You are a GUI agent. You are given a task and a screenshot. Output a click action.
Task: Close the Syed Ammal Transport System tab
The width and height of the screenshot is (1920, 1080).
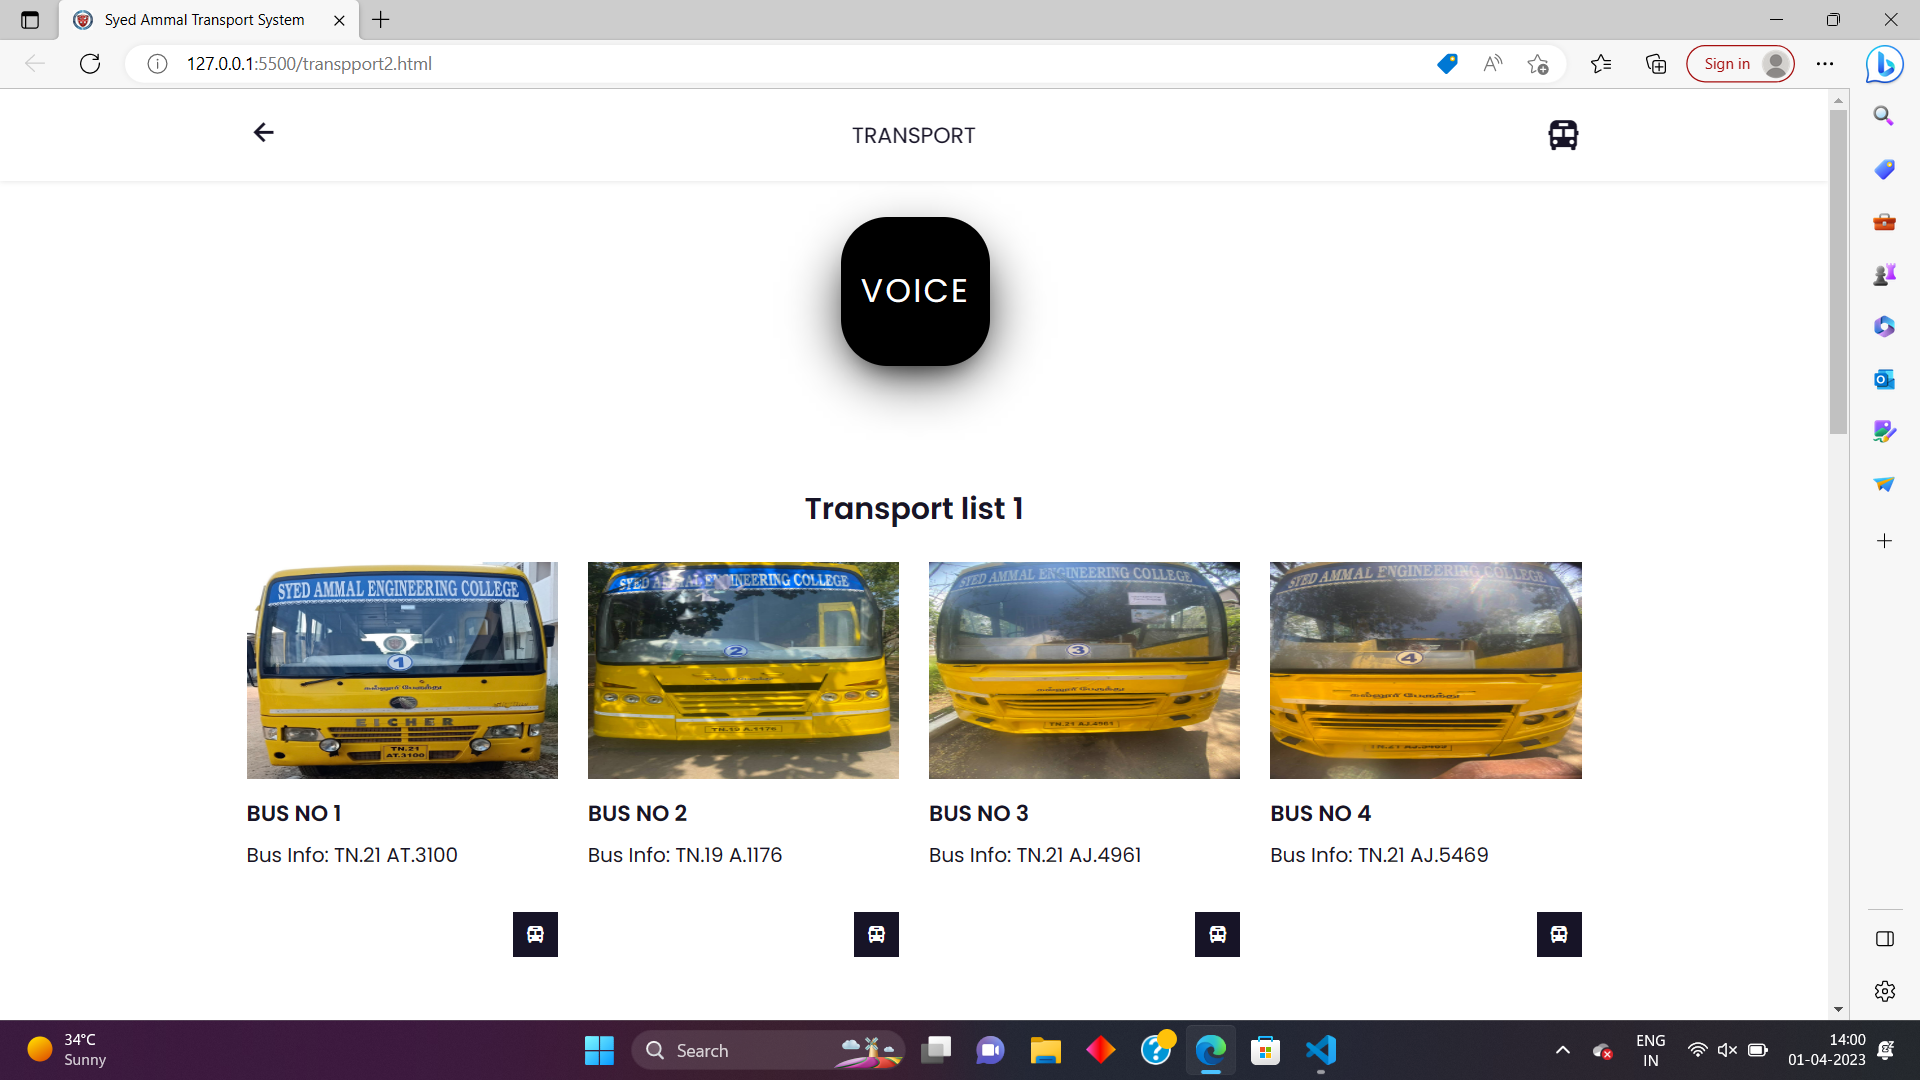click(339, 20)
